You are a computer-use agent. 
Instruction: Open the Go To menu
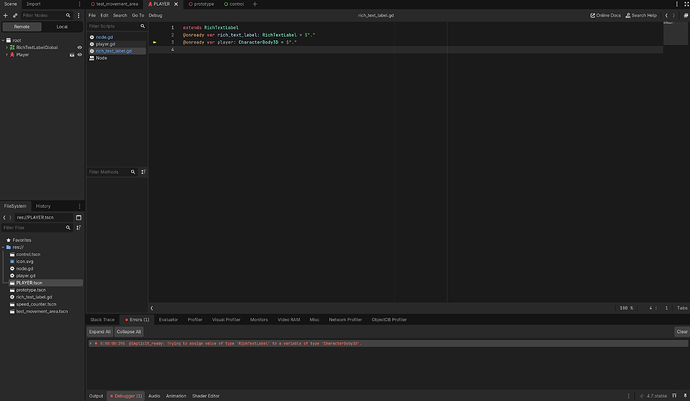point(138,15)
